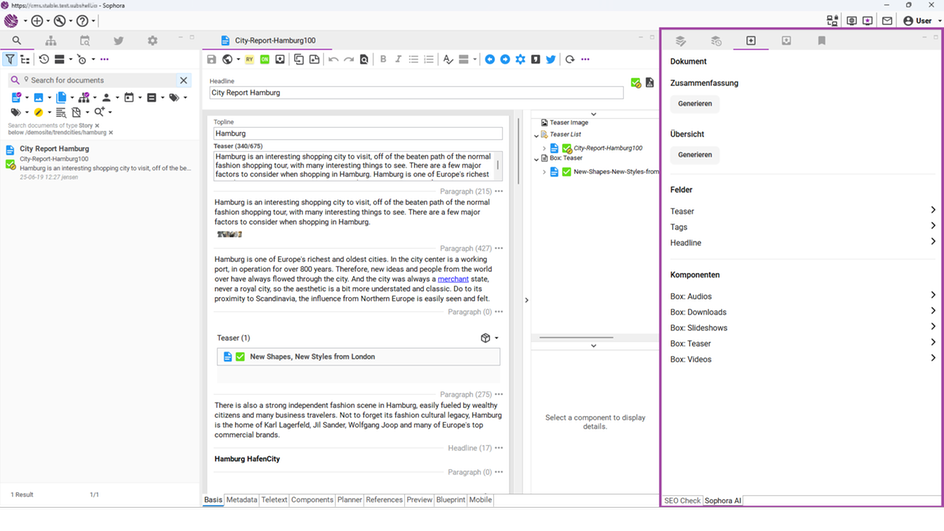Select the City Report Hamburg search result

(x=99, y=163)
